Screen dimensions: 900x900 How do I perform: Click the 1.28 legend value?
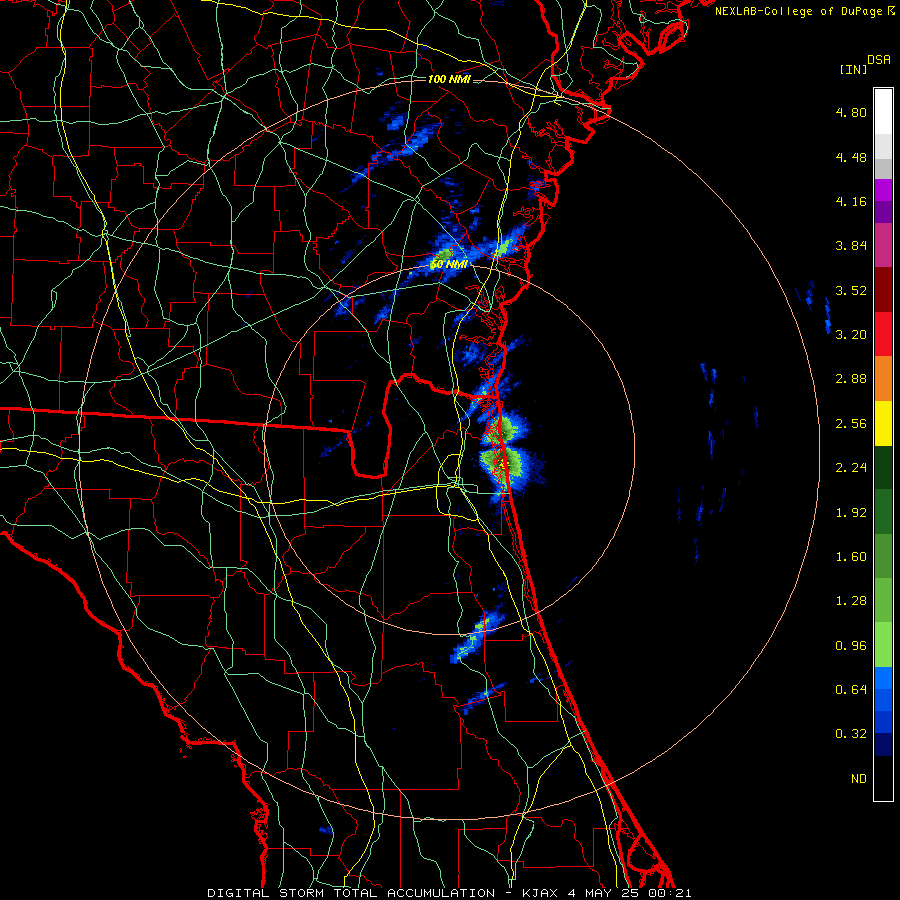pyautogui.click(x=851, y=601)
